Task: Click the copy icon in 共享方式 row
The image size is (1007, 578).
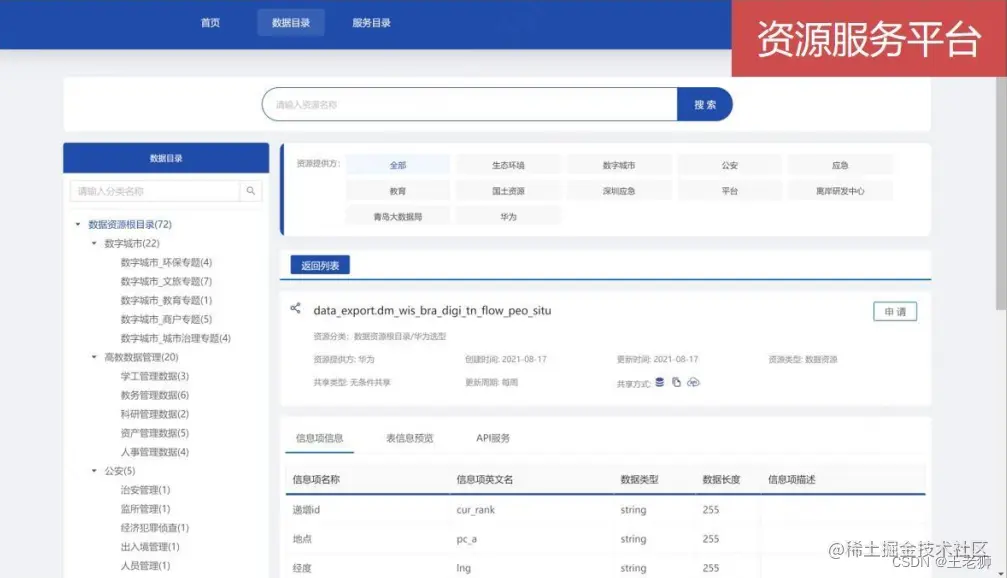Action: (x=677, y=381)
